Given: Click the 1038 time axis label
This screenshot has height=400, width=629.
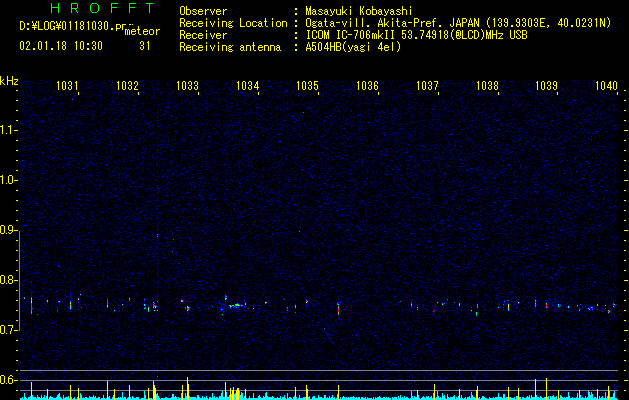Looking at the screenshot, I should 487,86.
